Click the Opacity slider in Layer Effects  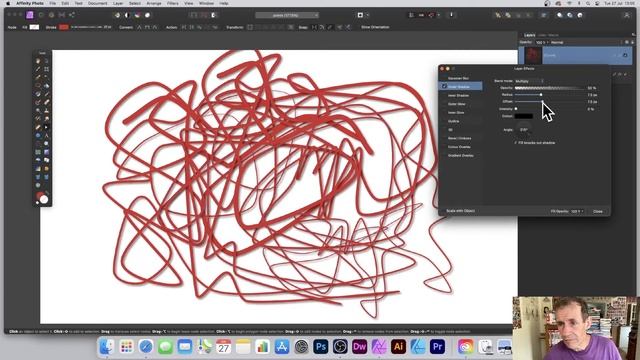(x=549, y=88)
